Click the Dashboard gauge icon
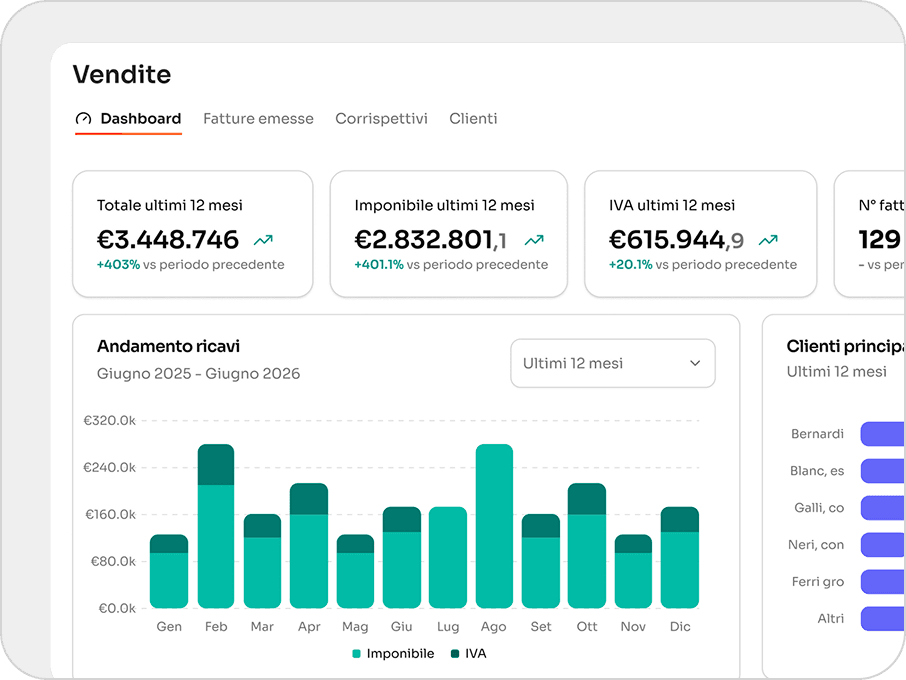Viewport: 906px width, 680px height. 83,118
